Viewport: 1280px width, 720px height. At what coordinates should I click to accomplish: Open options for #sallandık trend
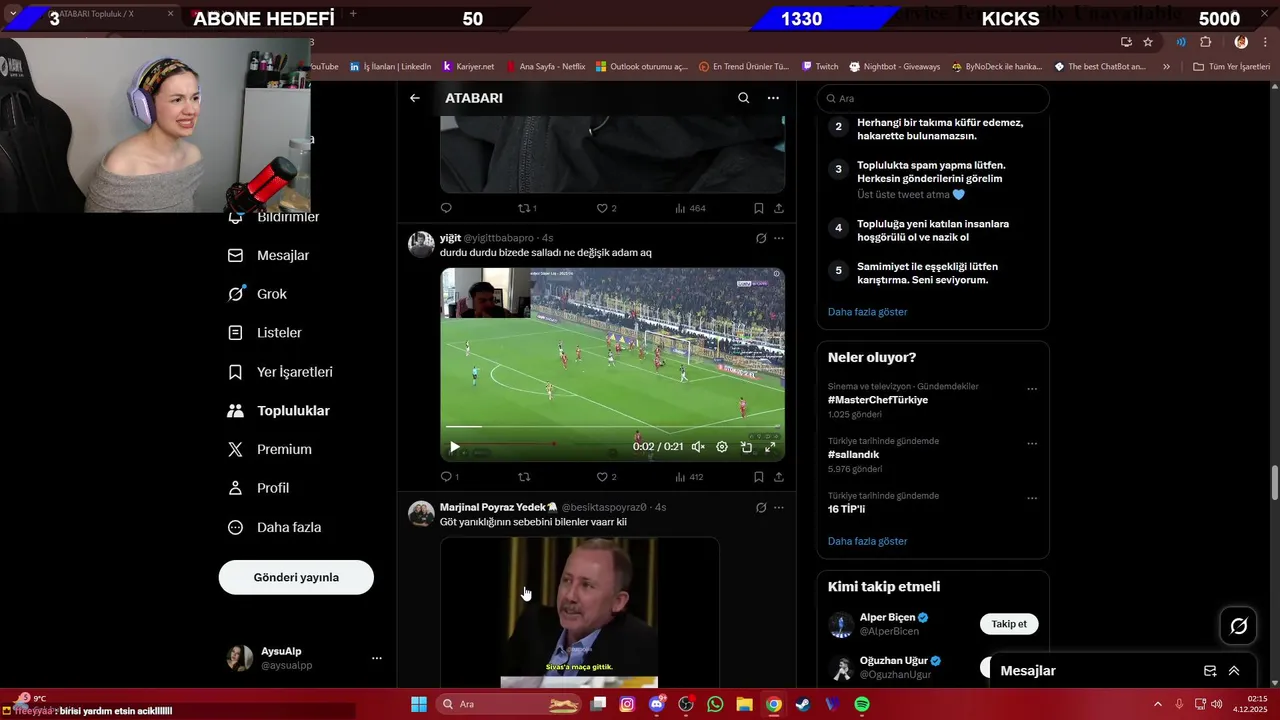(x=1032, y=444)
